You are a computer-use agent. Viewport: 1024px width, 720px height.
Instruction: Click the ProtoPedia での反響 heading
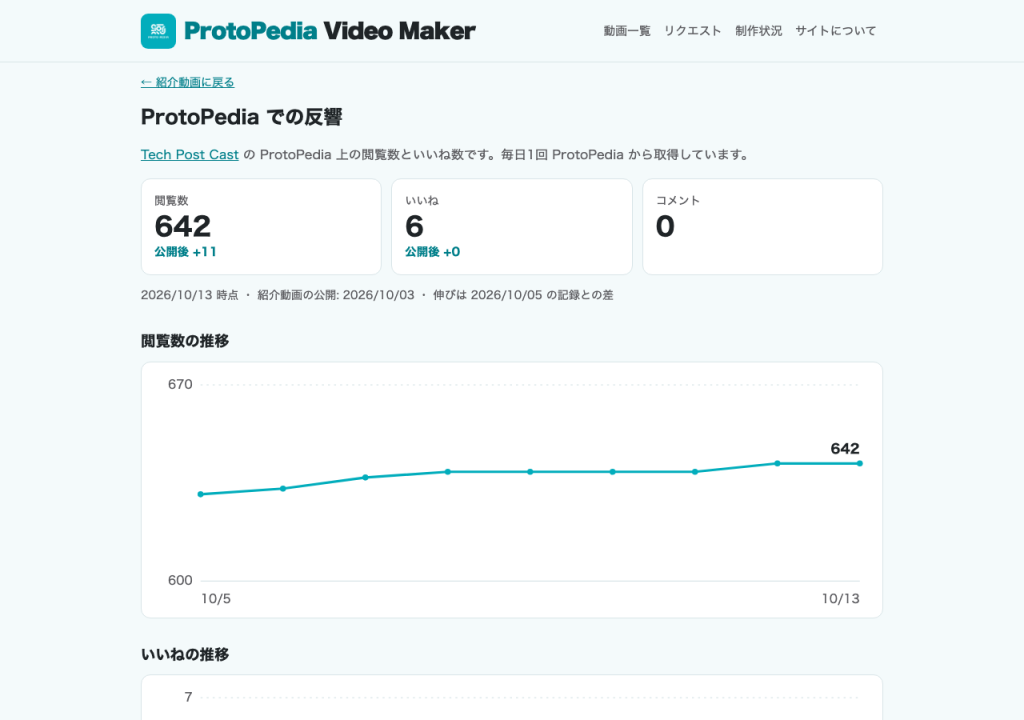(242, 117)
